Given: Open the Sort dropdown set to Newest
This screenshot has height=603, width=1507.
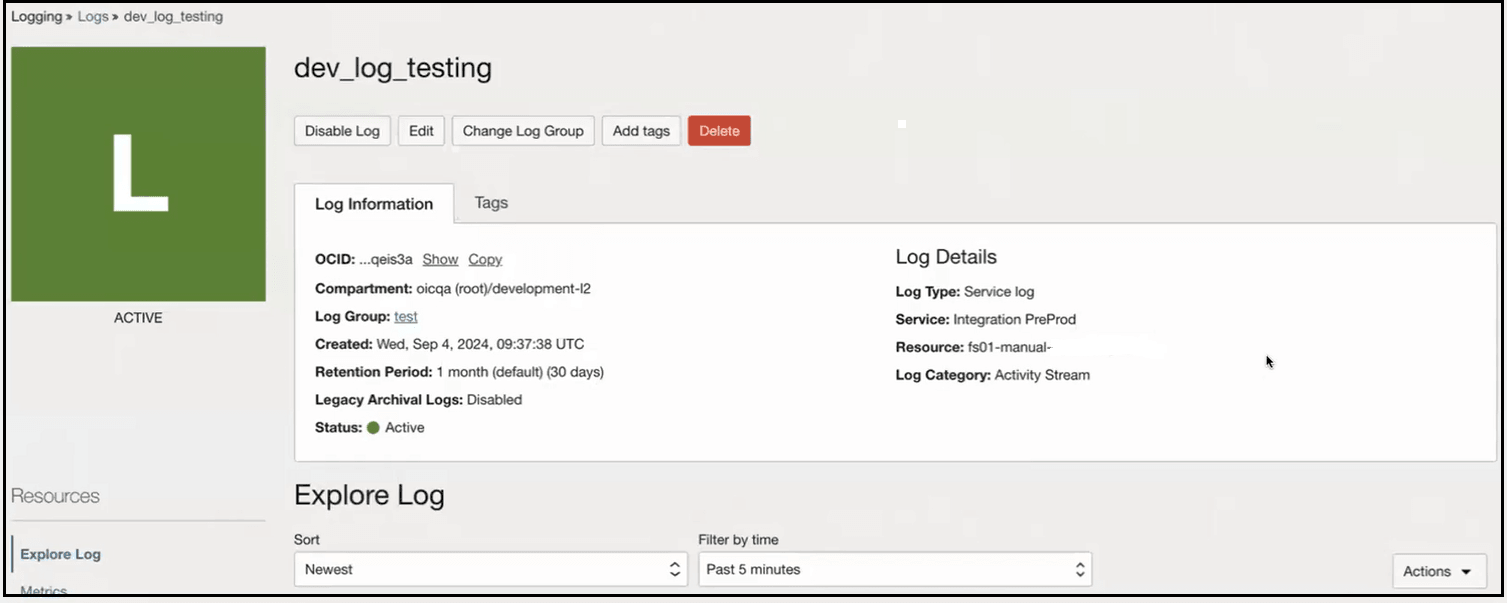Looking at the screenshot, I should pyautogui.click(x=490, y=569).
